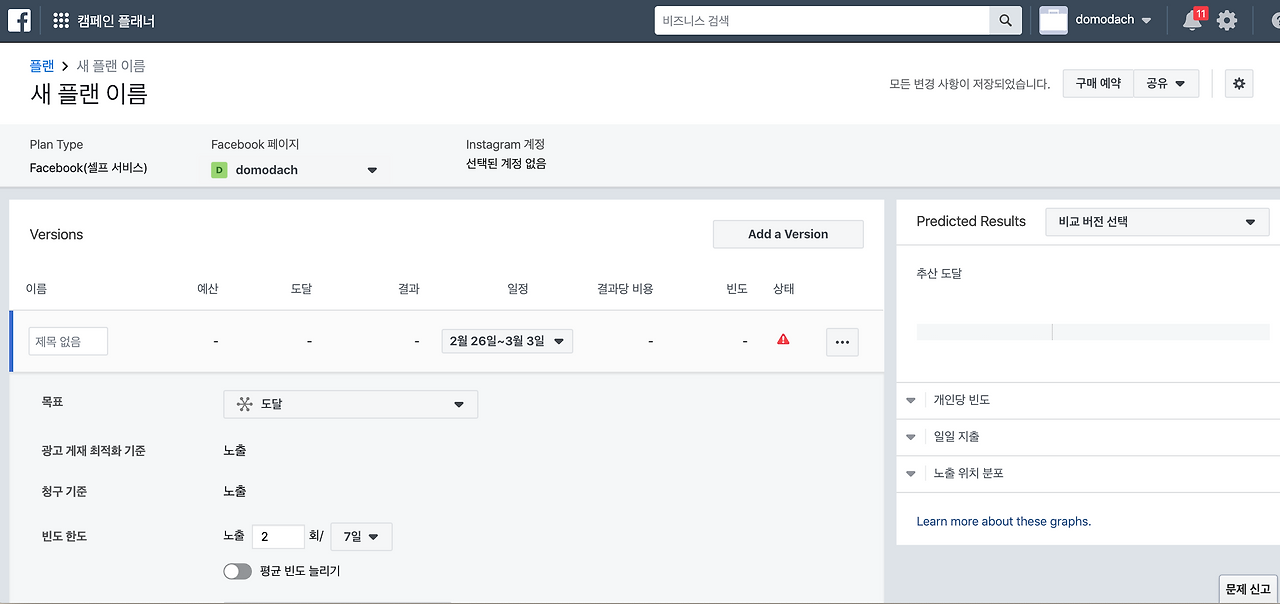Open Learn more about these graphs link
Viewport: 1280px width, 604px height.
[1004, 521]
